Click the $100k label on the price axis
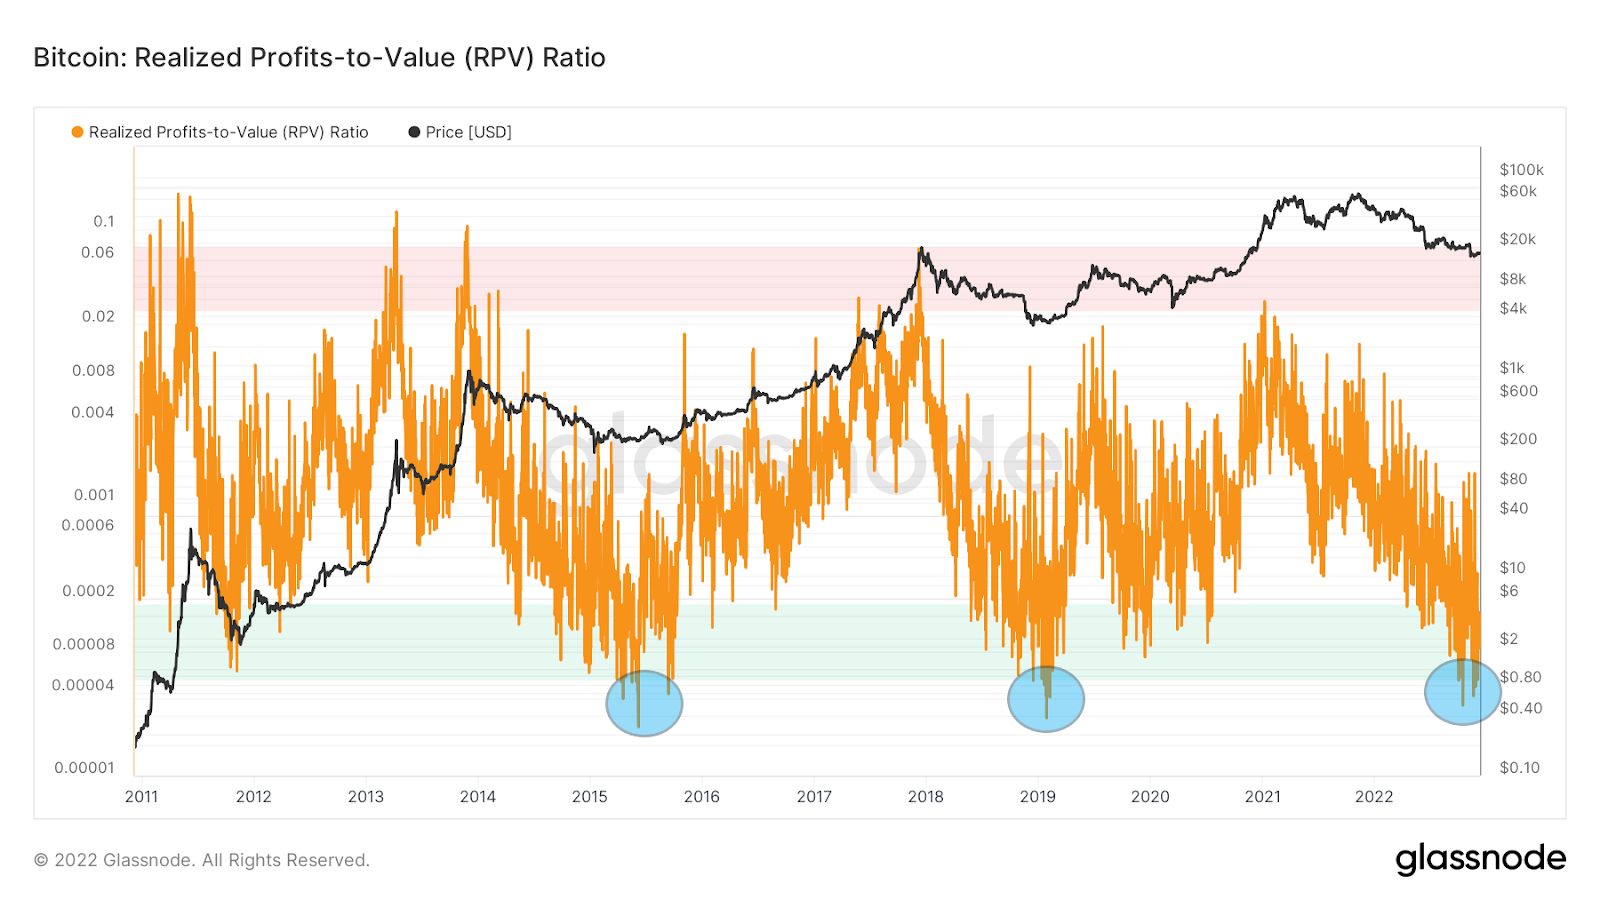This screenshot has height=900, width=1600. pyautogui.click(x=1522, y=170)
